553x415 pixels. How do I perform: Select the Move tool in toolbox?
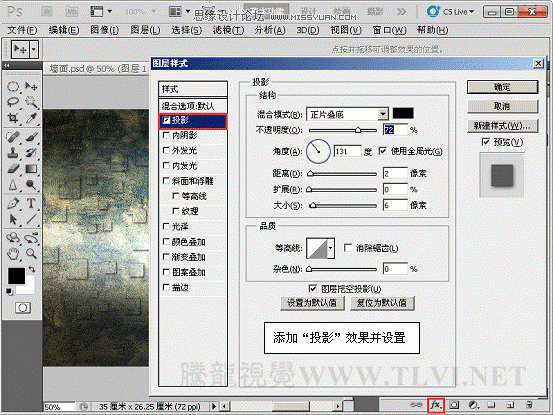pyautogui.click(x=31, y=86)
